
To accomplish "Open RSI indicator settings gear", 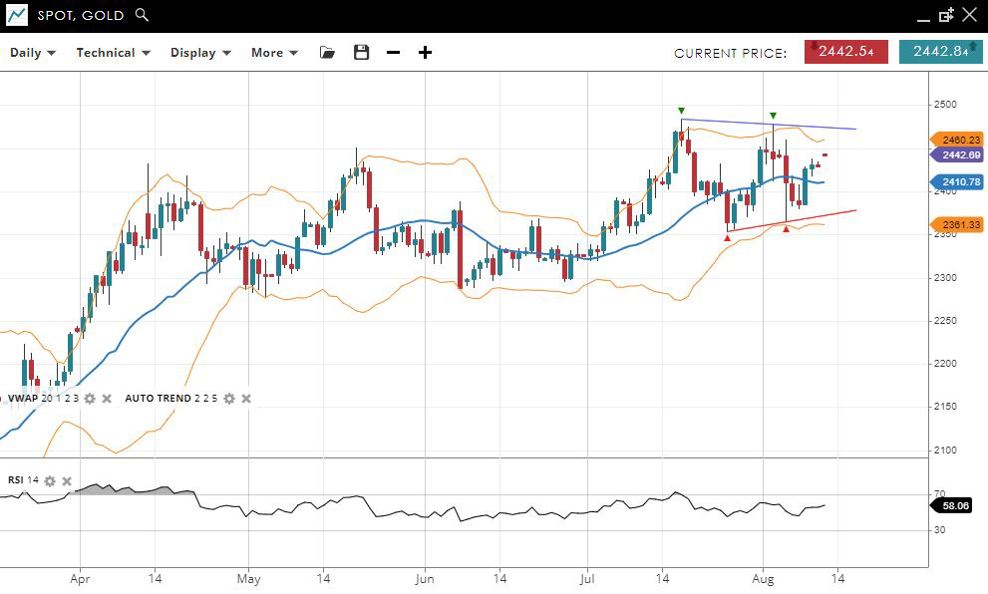I will [50, 481].
